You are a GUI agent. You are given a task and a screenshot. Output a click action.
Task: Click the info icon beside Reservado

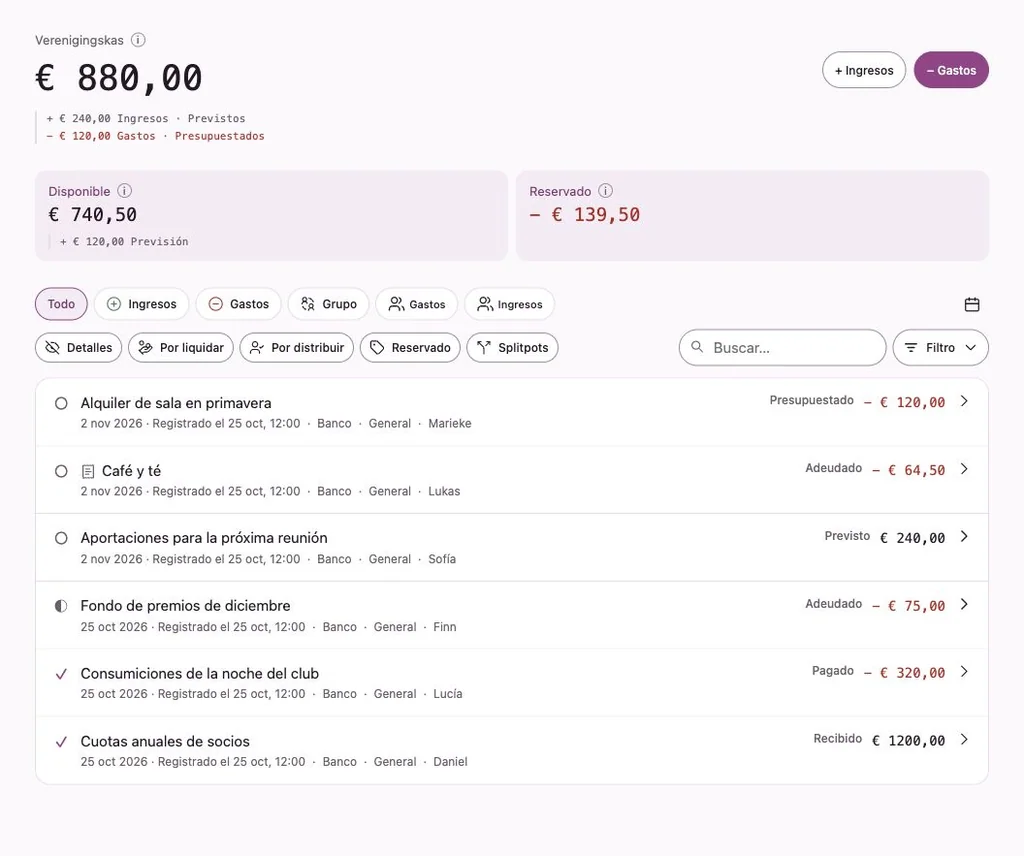[x=605, y=191]
